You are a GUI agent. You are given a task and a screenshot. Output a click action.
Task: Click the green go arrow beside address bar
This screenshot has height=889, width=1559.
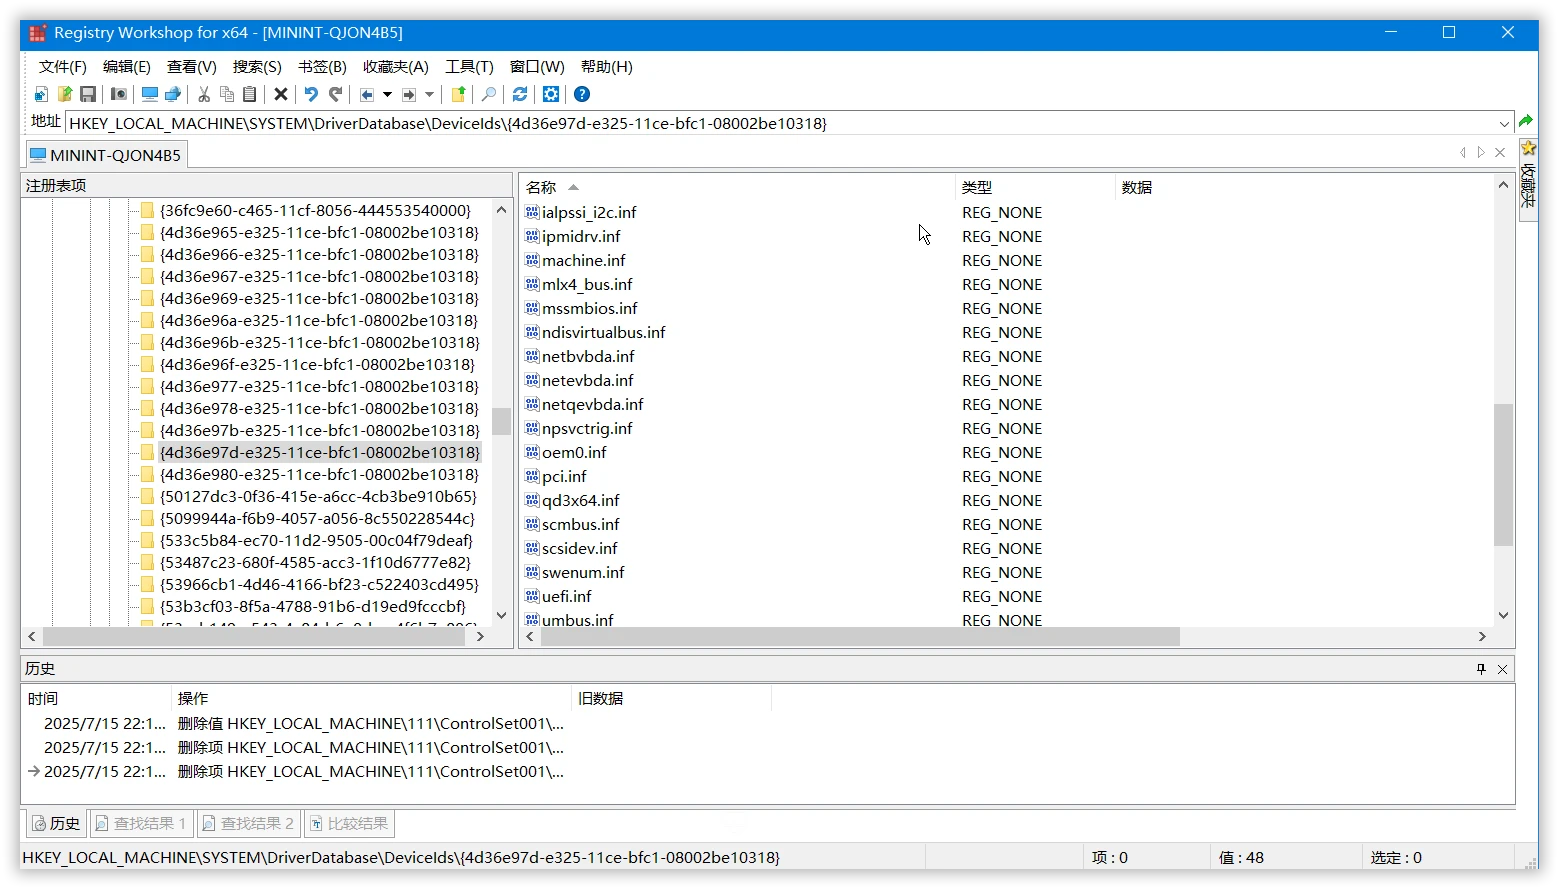[1526, 121]
